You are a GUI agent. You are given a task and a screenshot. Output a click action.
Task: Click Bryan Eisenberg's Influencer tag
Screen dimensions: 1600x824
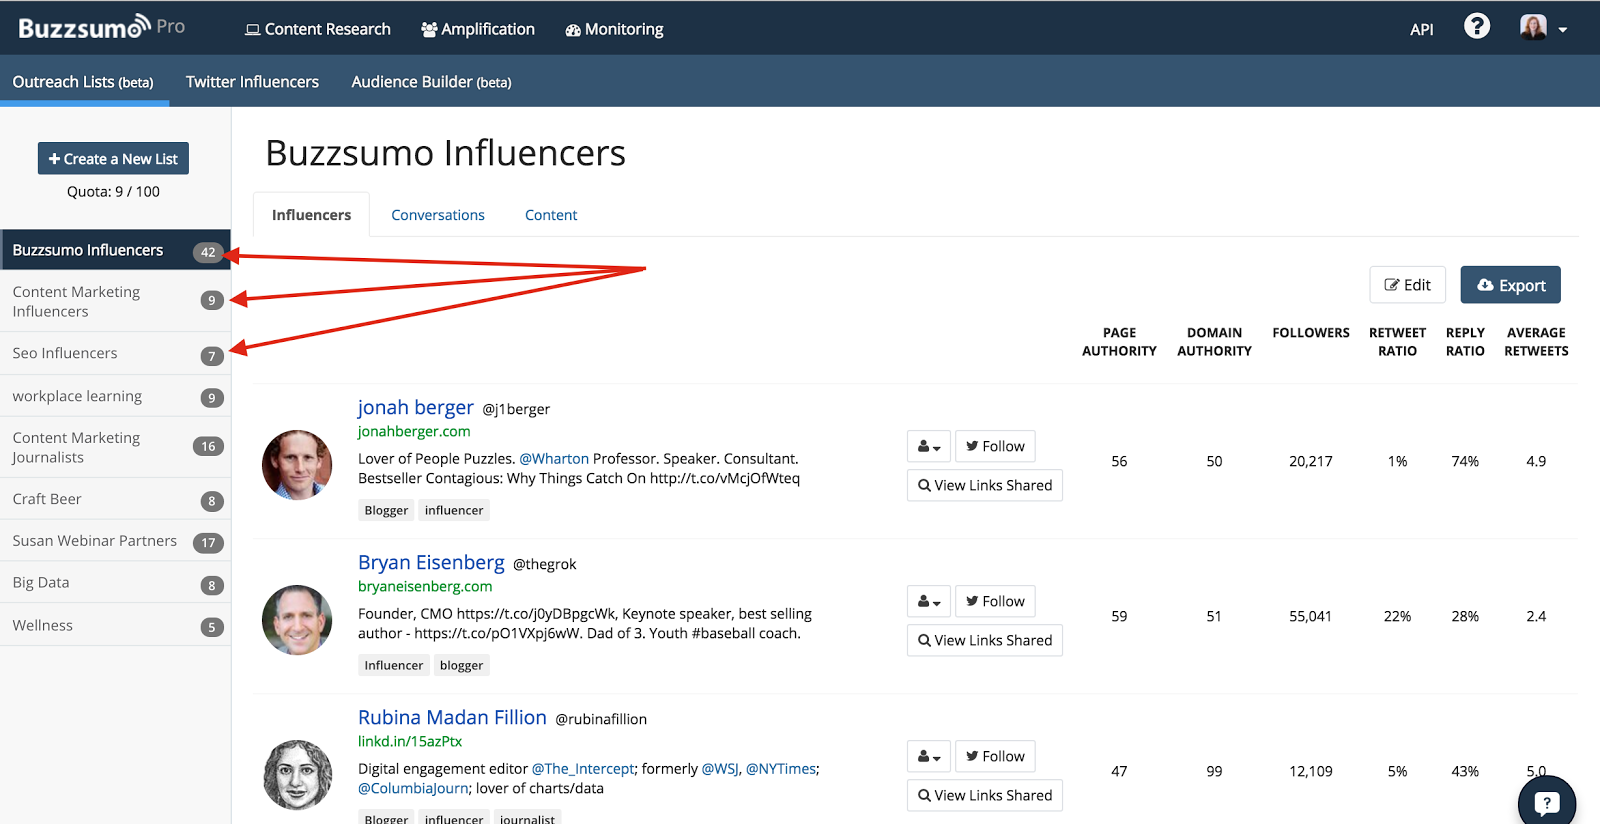point(394,665)
